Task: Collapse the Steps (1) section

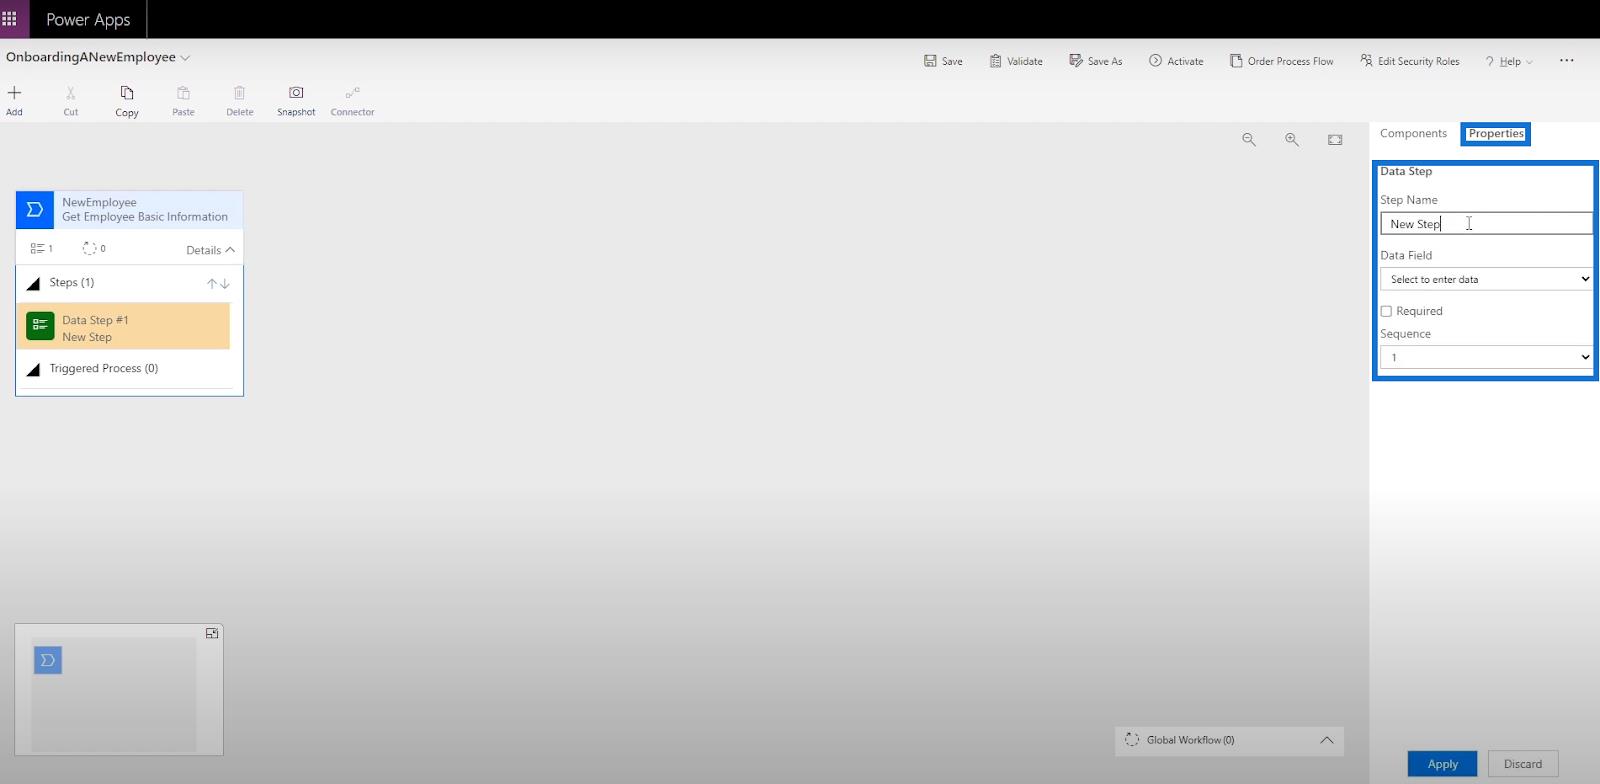Action: [33, 283]
